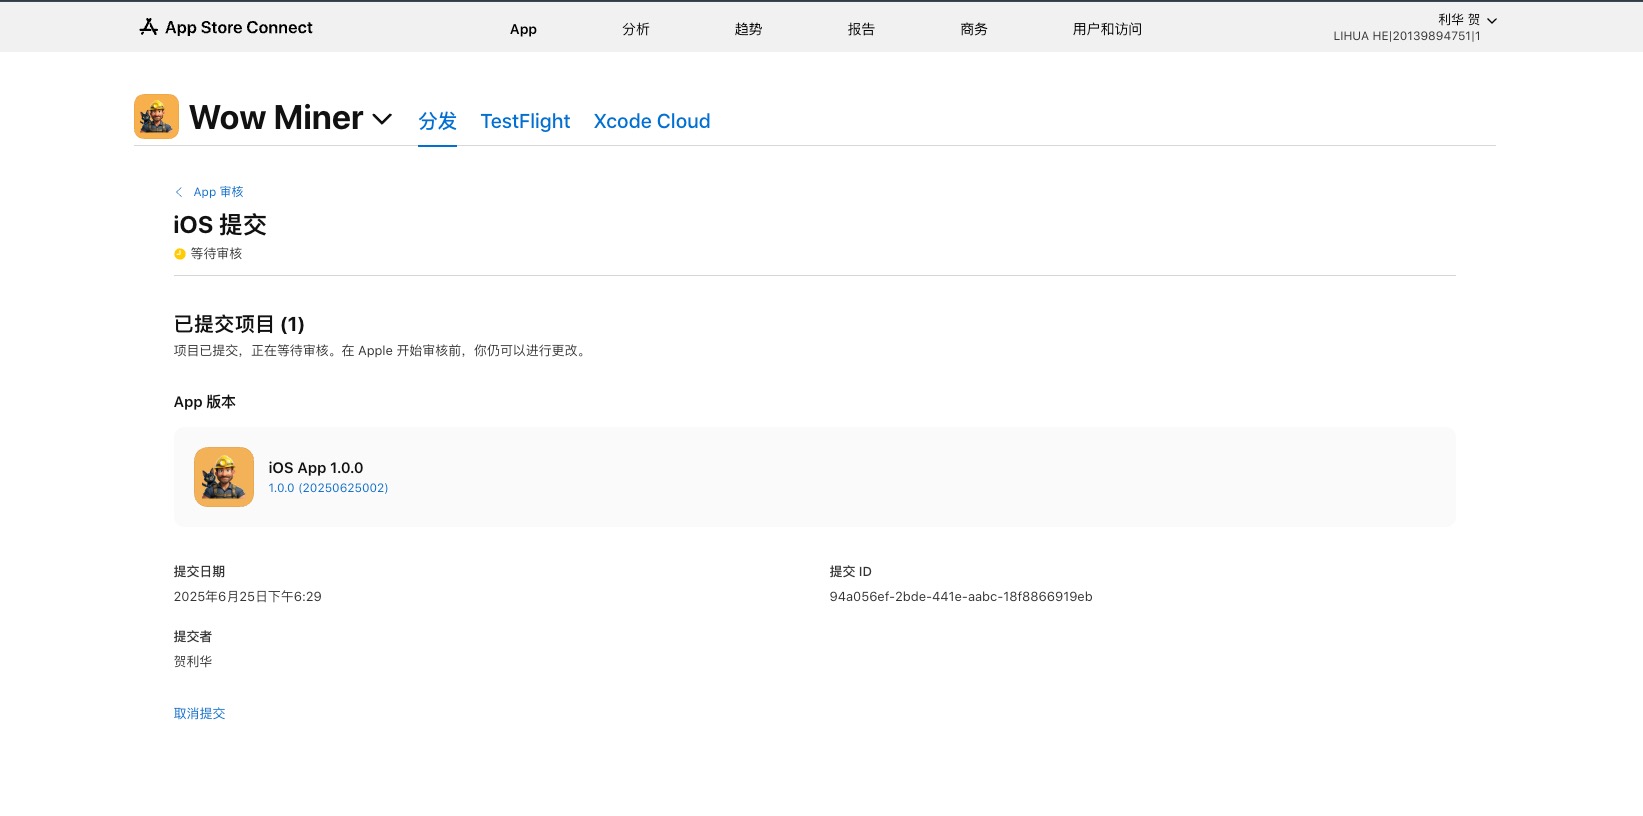Click the Wow Miner app icon in header
This screenshot has width=1643, height=816.
[156, 117]
